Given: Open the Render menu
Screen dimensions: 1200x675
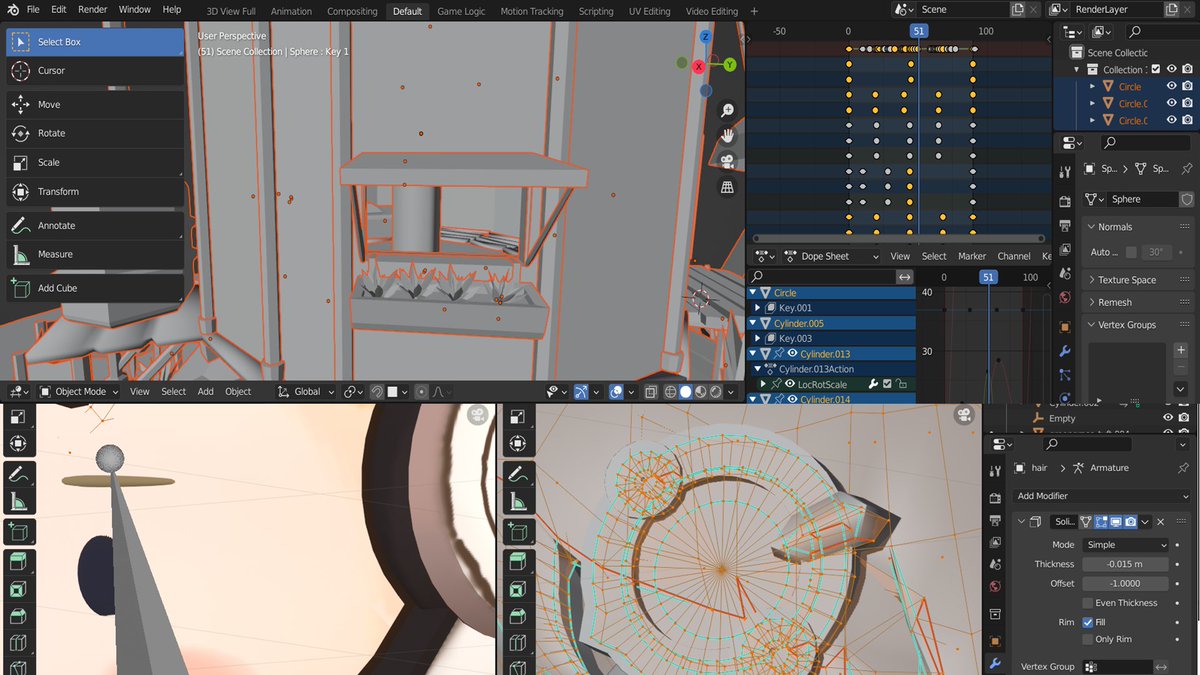Looking at the screenshot, I should [92, 10].
